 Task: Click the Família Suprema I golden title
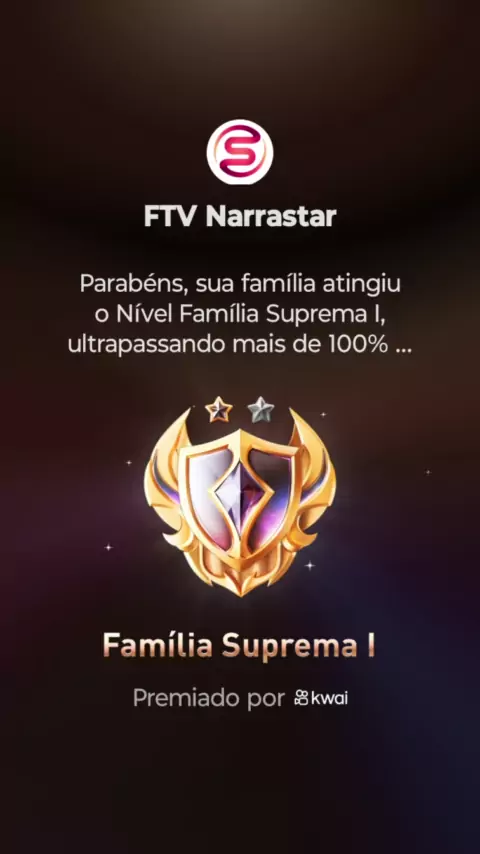coord(240,645)
